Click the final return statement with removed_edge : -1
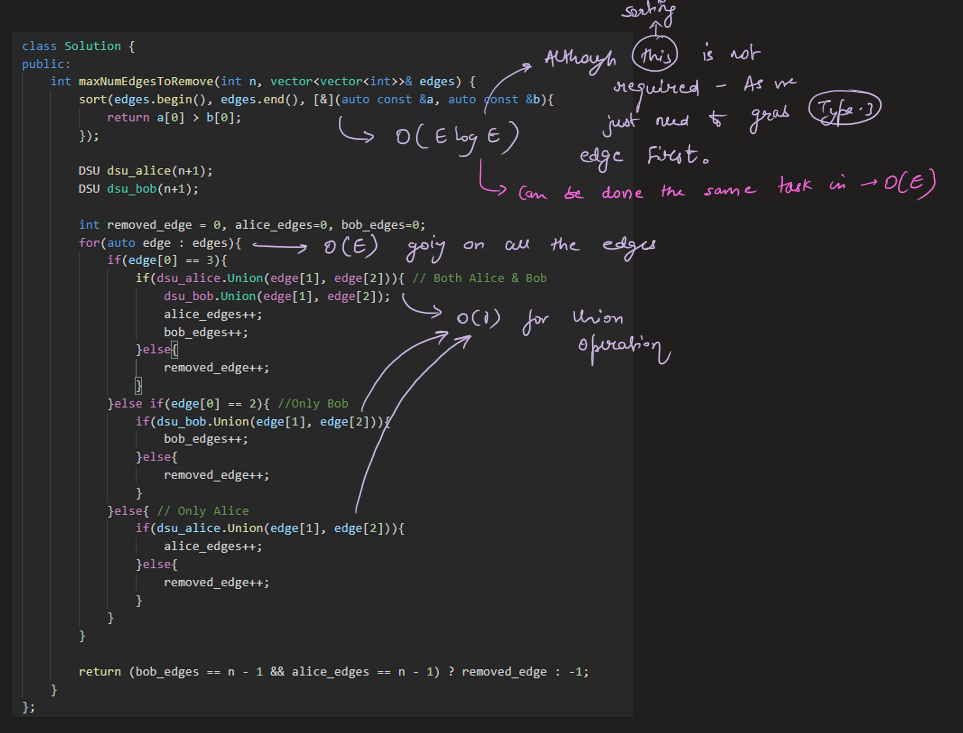 (x=333, y=672)
